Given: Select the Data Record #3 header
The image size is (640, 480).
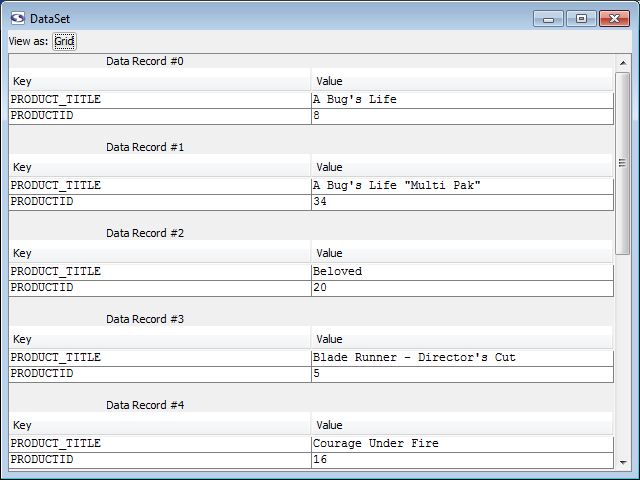Looking at the screenshot, I should 145,319.
